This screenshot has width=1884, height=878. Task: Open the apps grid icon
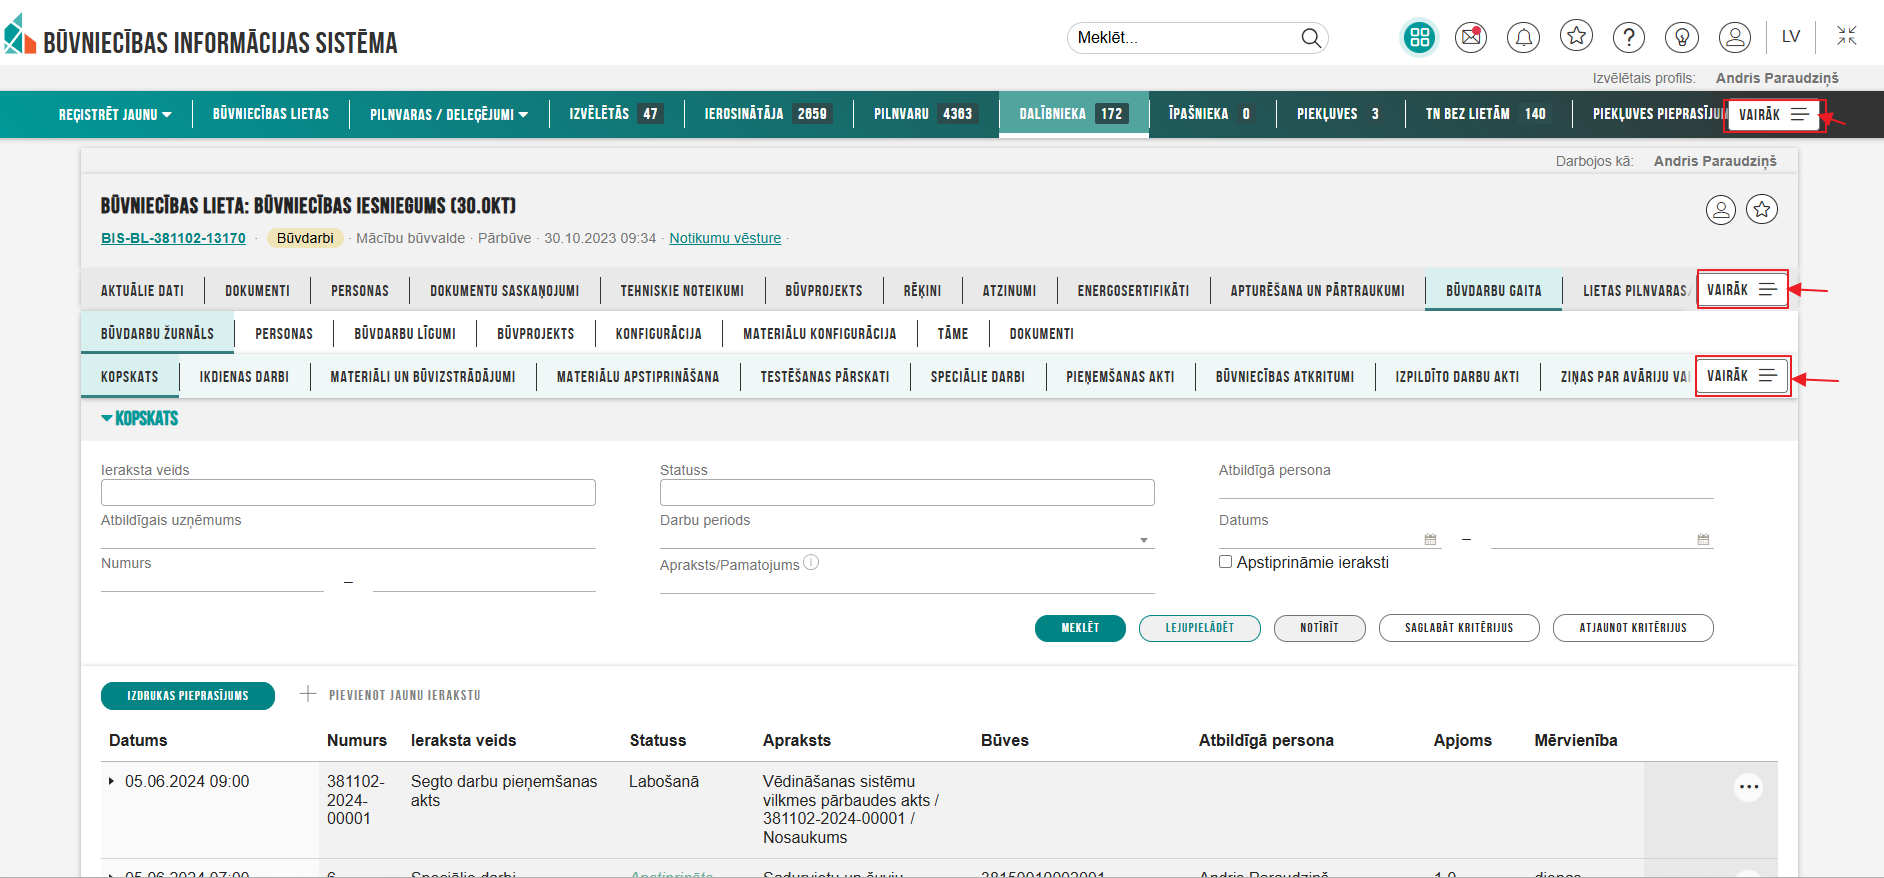click(1419, 38)
